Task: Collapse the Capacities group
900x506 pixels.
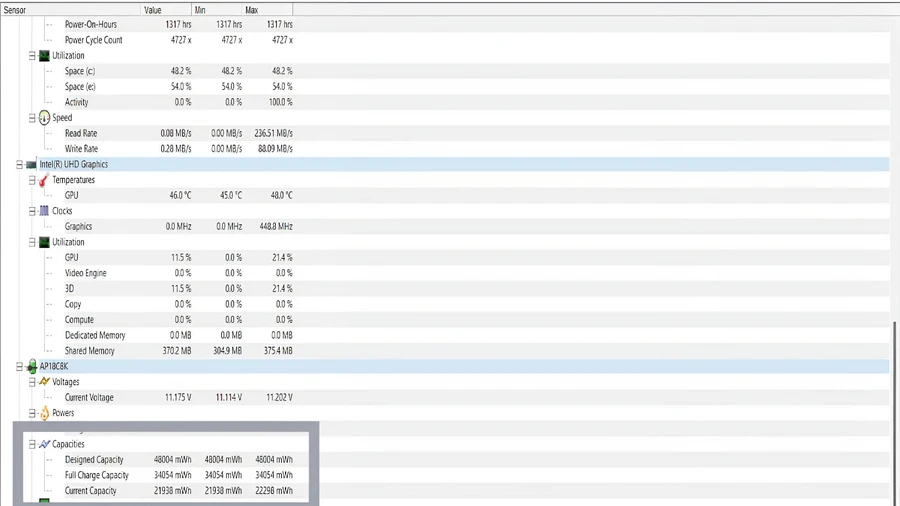Action: [x=32, y=444]
